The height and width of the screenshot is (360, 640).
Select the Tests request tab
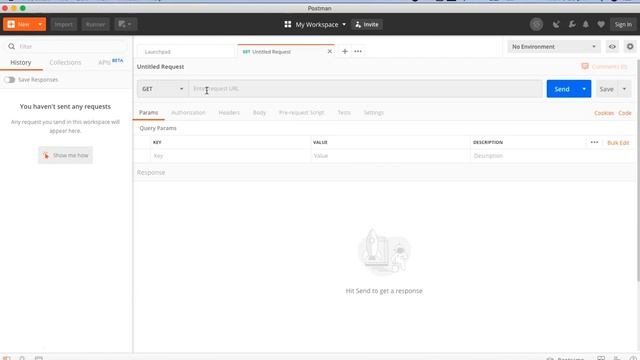coord(344,113)
